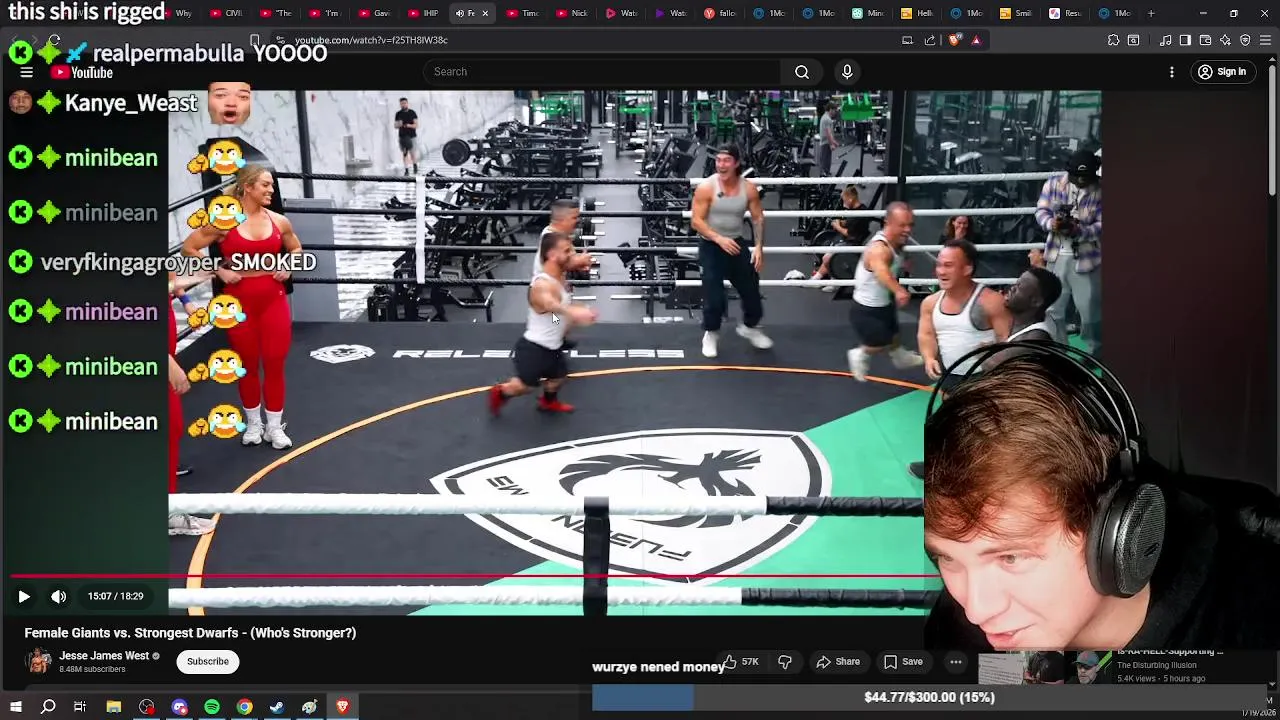1280x720 pixels.
Task: Switch to the 'Smil' tab
Action: (1016, 13)
